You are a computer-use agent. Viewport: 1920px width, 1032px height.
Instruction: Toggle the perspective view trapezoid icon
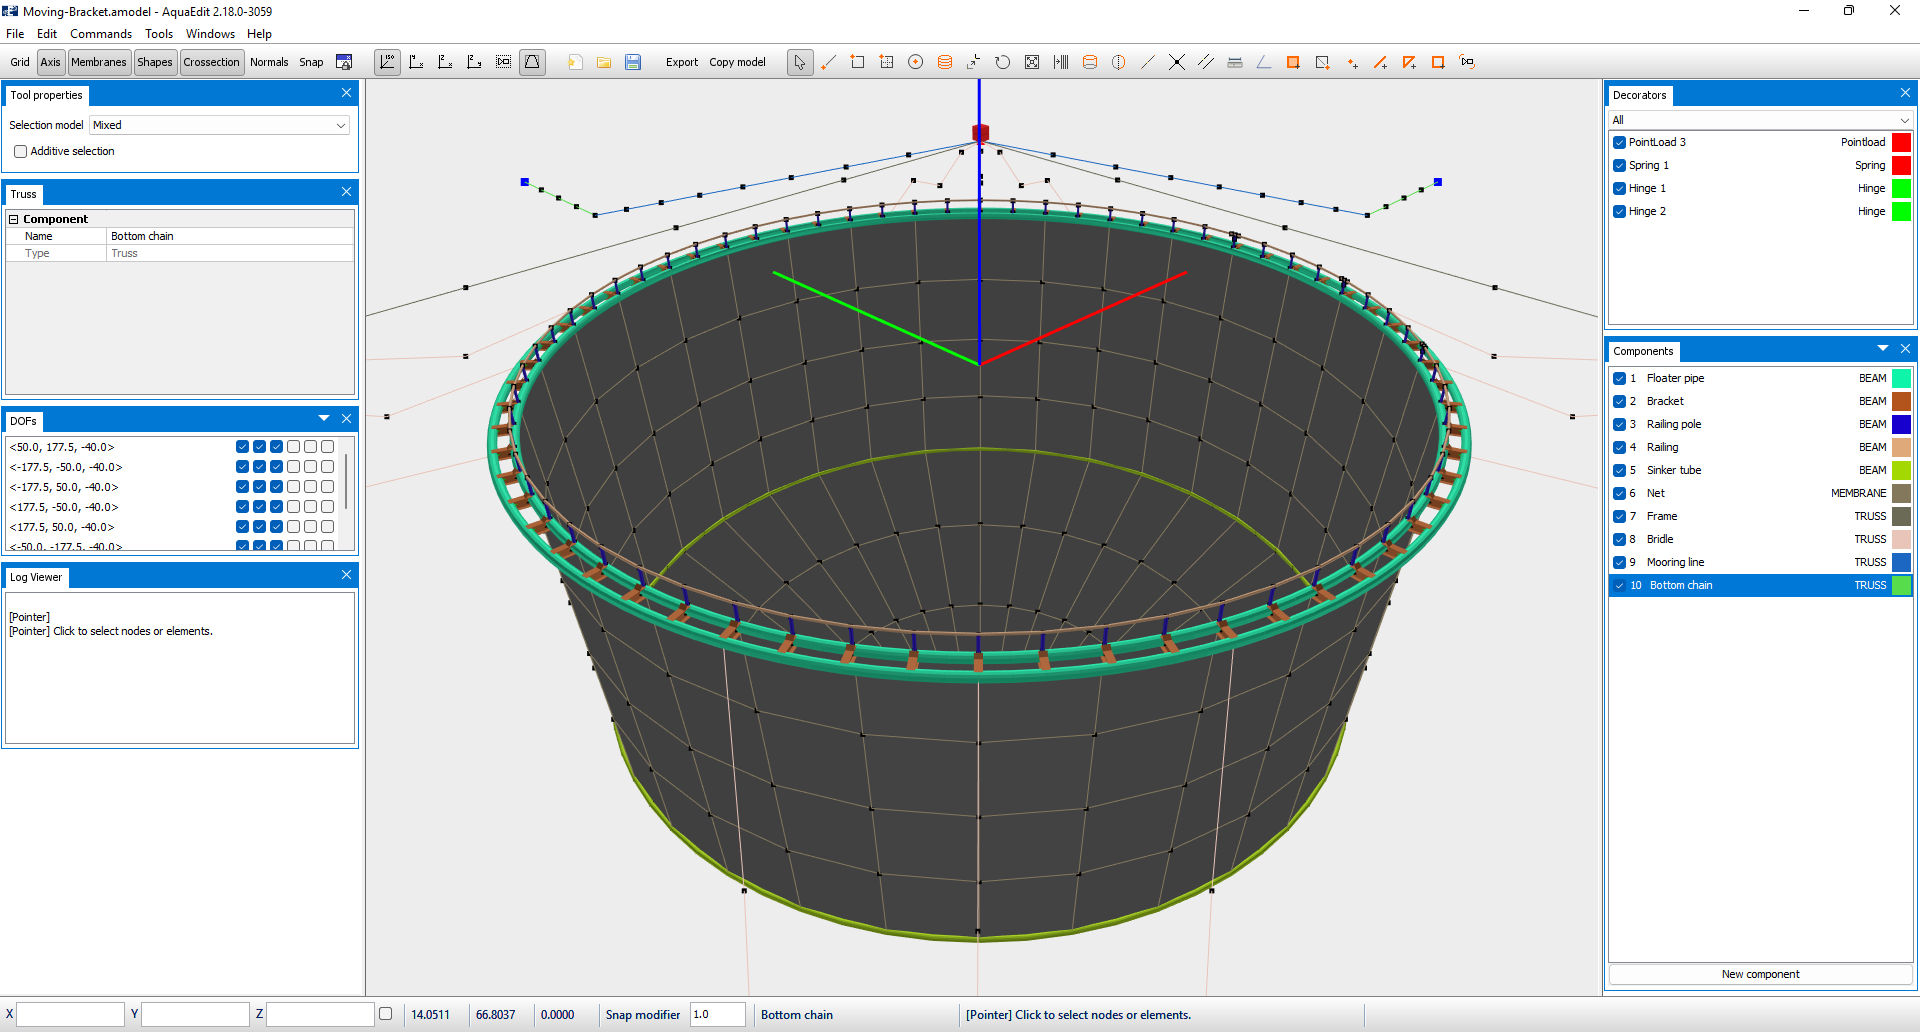click(533, 62)
